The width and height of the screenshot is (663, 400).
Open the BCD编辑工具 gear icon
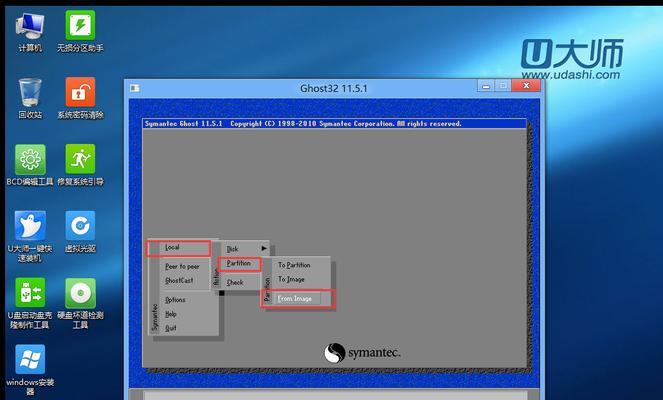pos(30,159)
